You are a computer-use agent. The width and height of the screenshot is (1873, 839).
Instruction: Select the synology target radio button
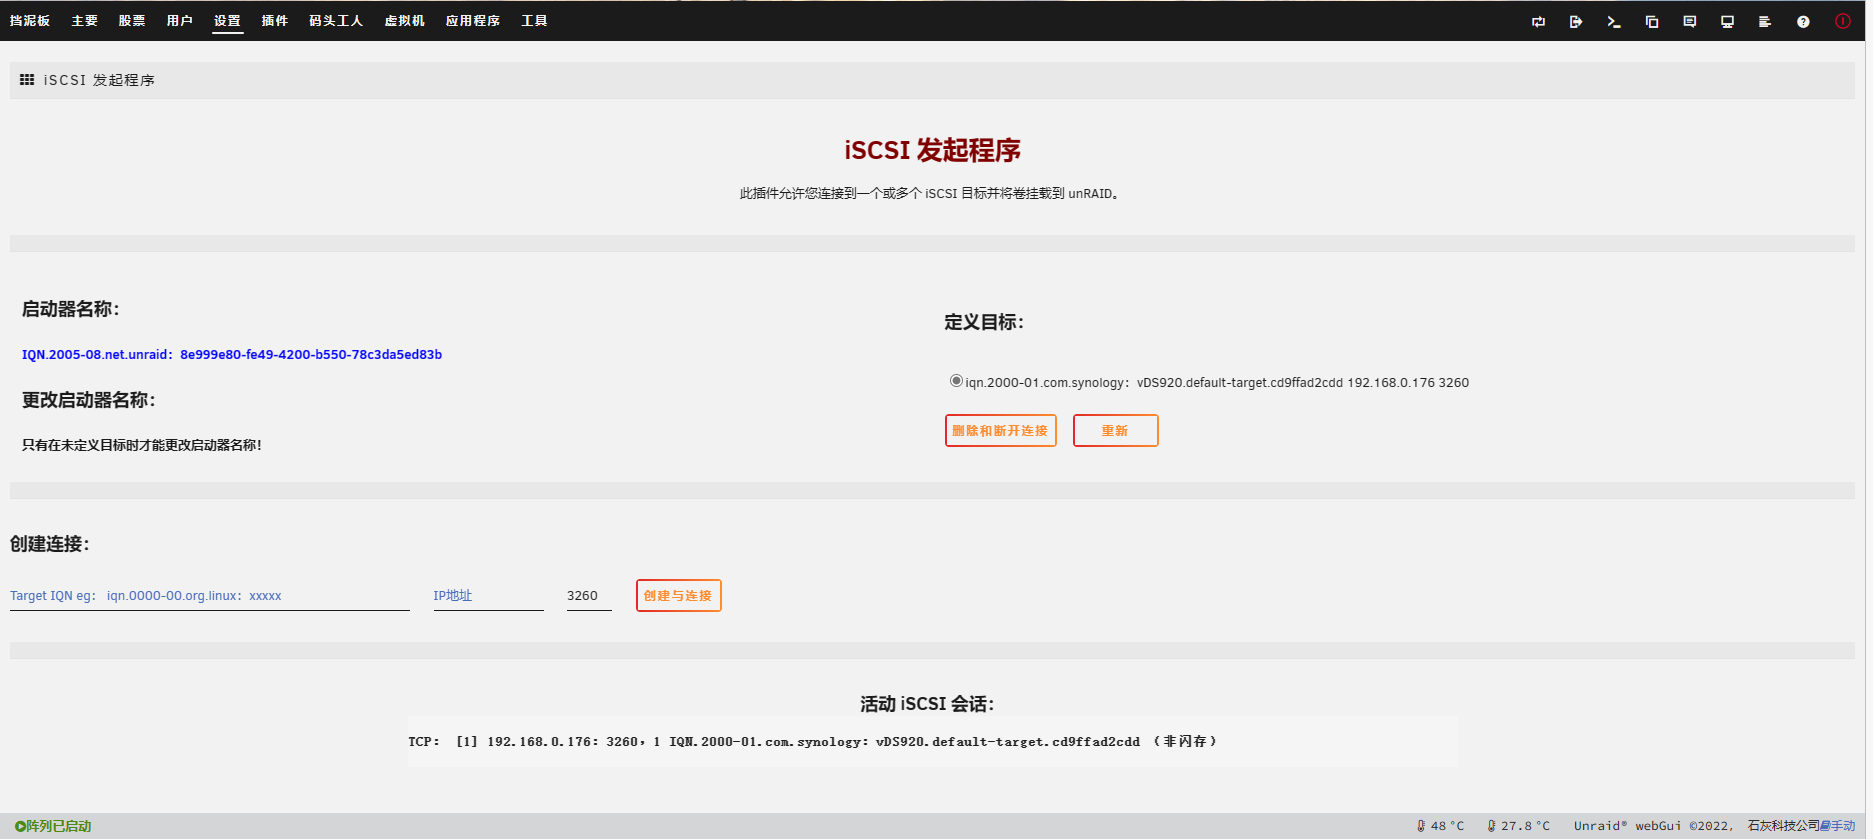tap(956, 381)
